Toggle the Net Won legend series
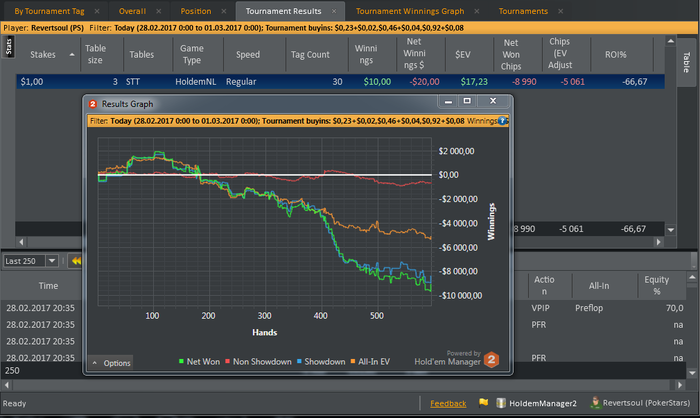 pyautogui.click(x=199, y=362)
